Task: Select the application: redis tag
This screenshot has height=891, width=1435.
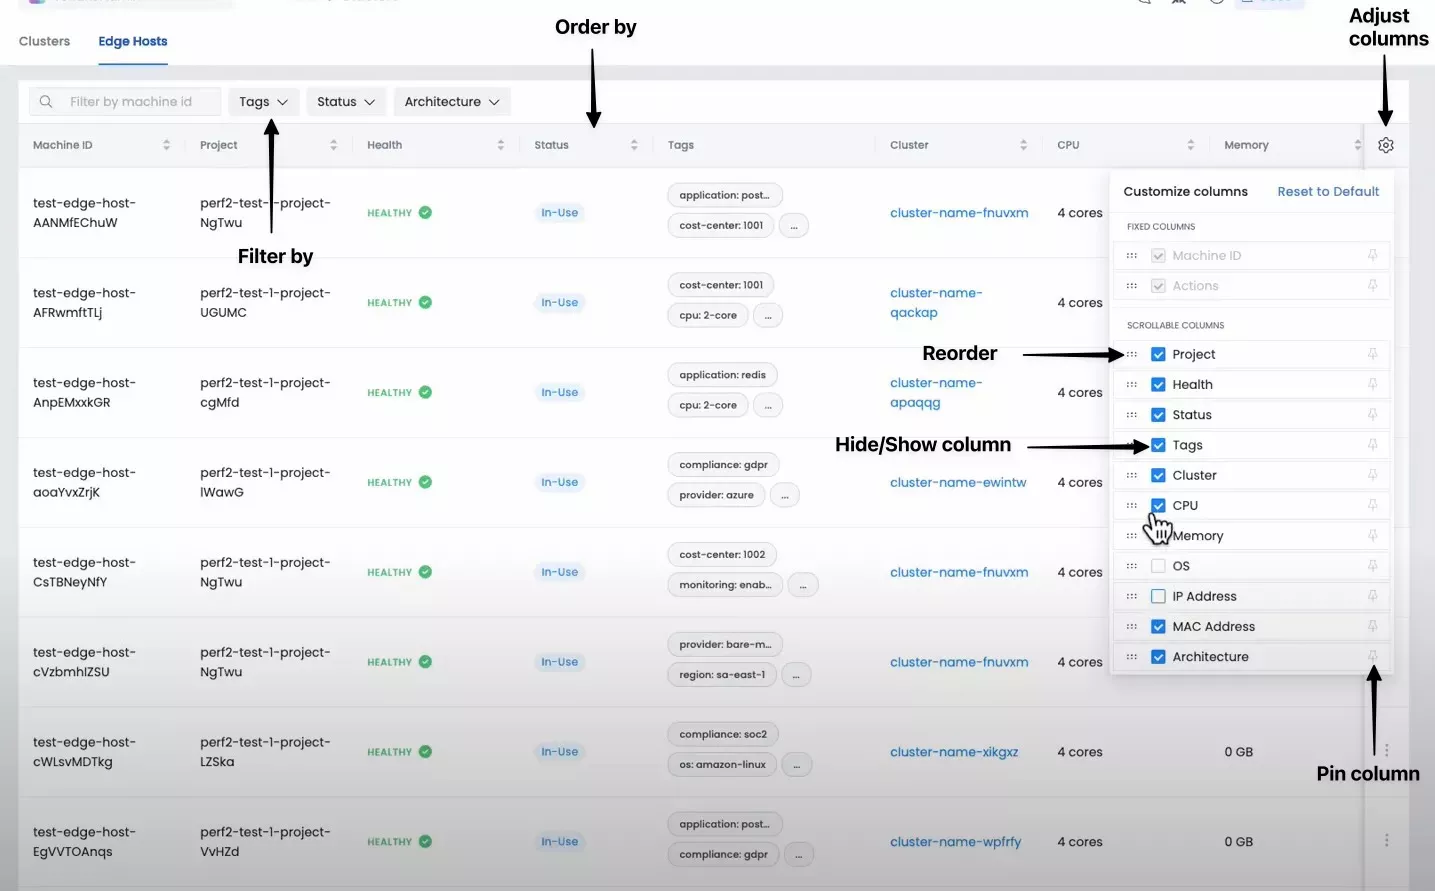Action: 722,375
